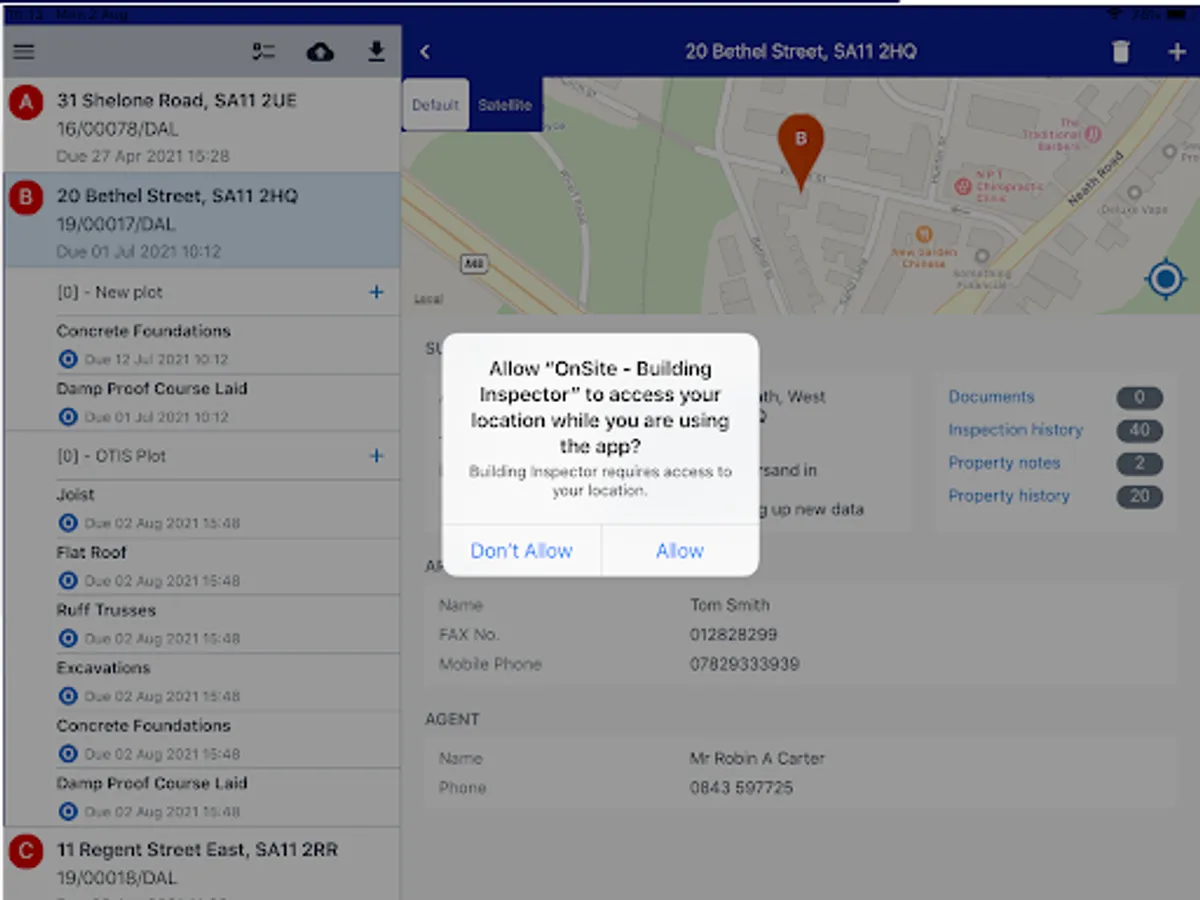Tap the status circle under Excavations
This screenshot has height=900, width=1200.
[x=68, y=696]
